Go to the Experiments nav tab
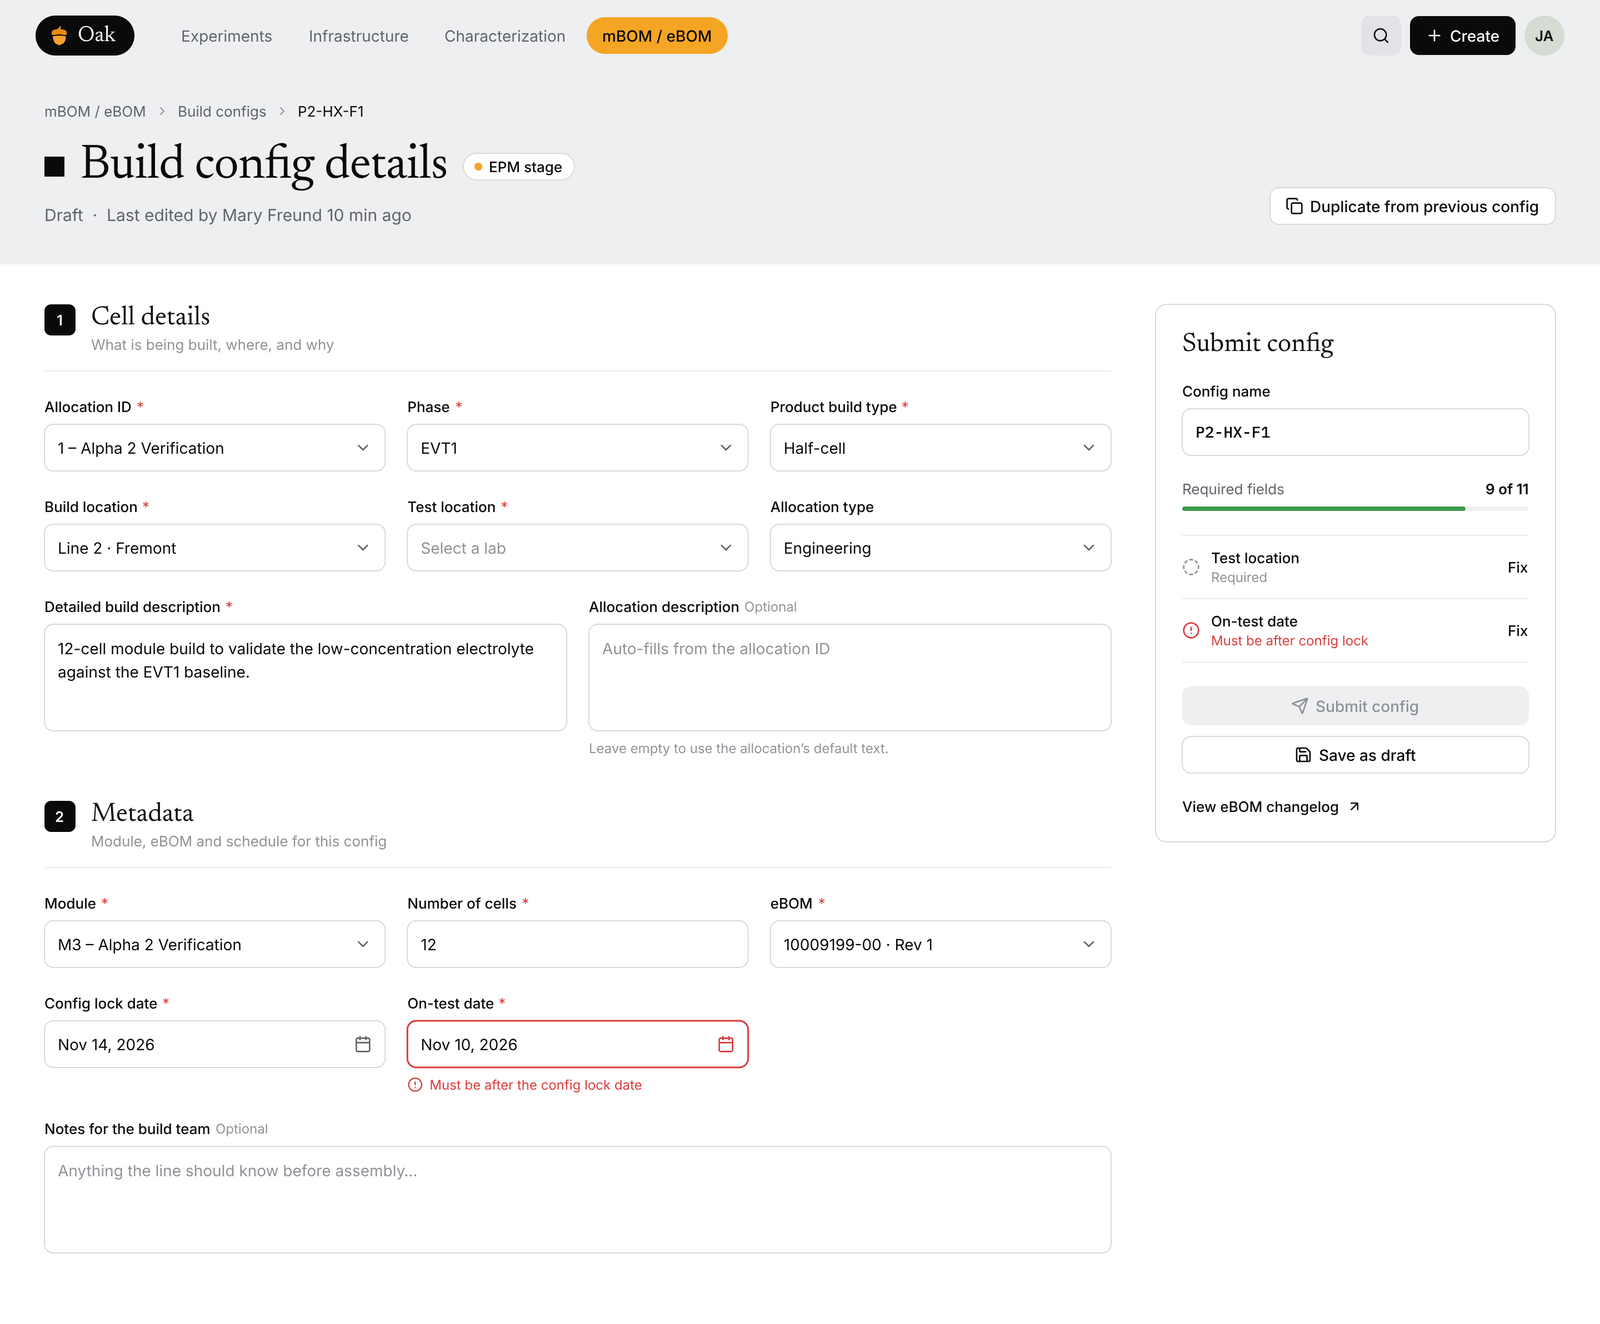Viewport: 1600px width, 1324px height. pos(226,36)
